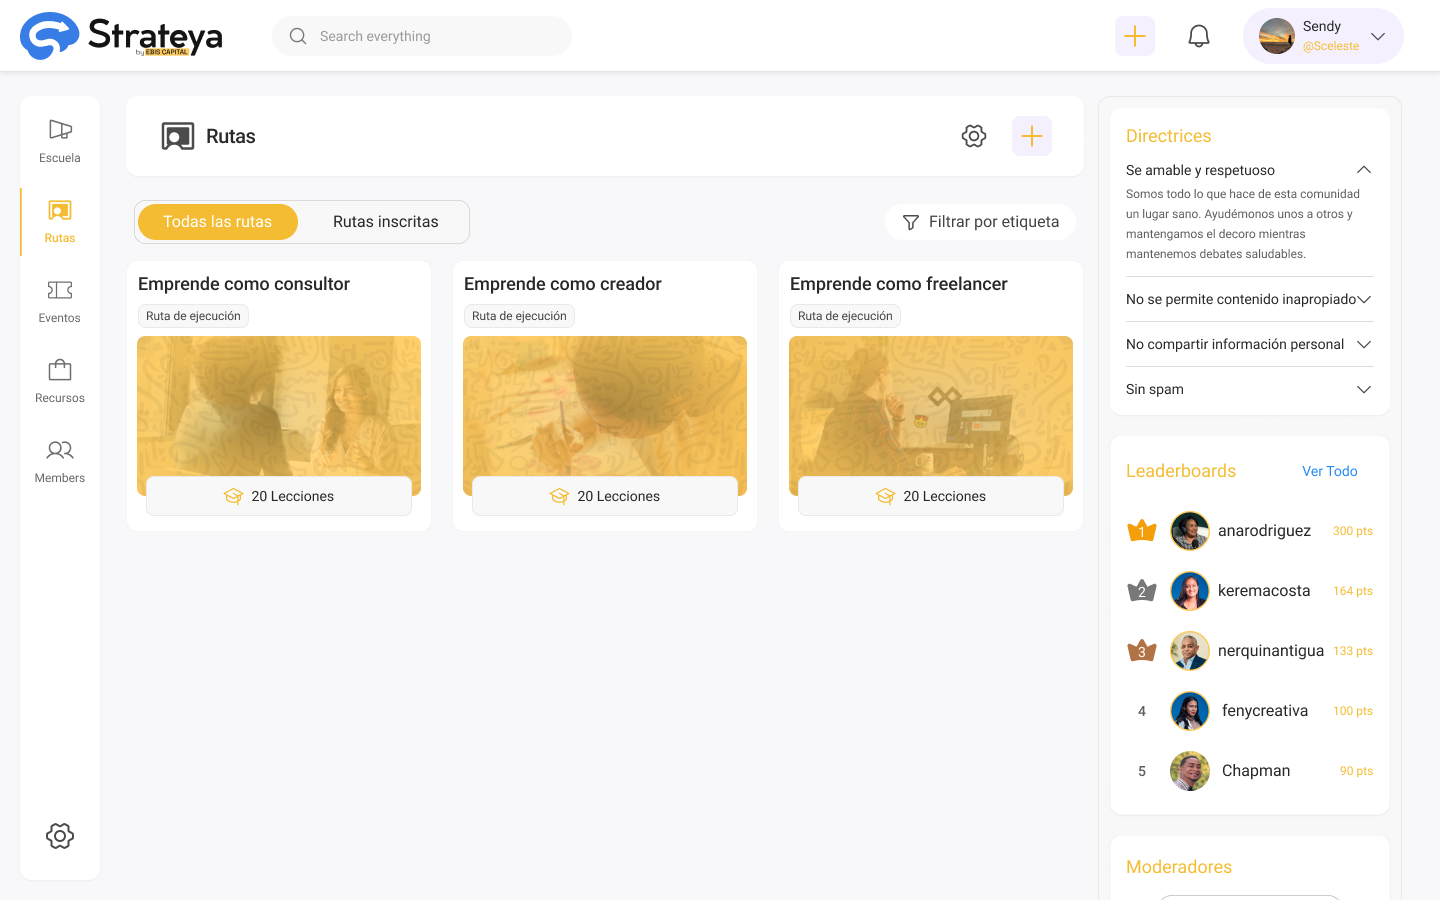Expand 'No se permite contenido inapropiado'
This screenshot has height=900, width=1440.
tap(1364, 299)
